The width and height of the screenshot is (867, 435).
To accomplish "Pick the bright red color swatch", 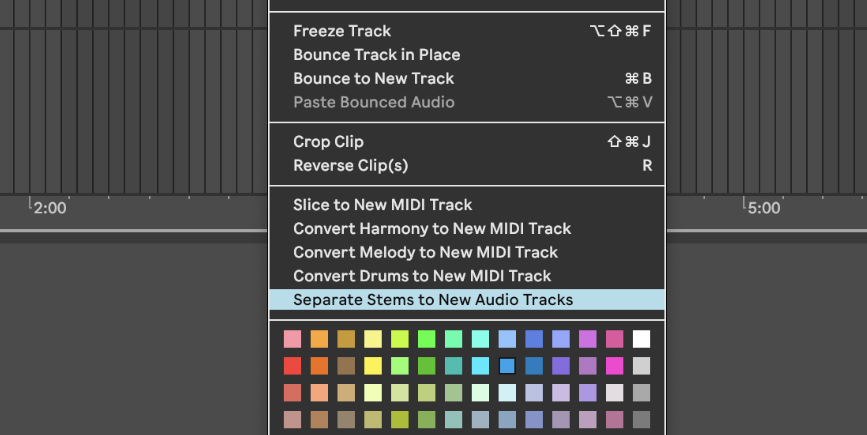I will (292, 366).
